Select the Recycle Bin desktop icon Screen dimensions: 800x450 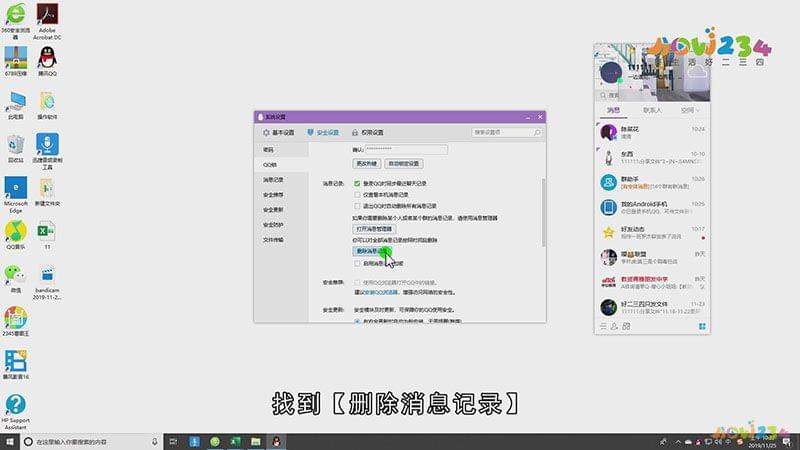(x=16, y=148)
